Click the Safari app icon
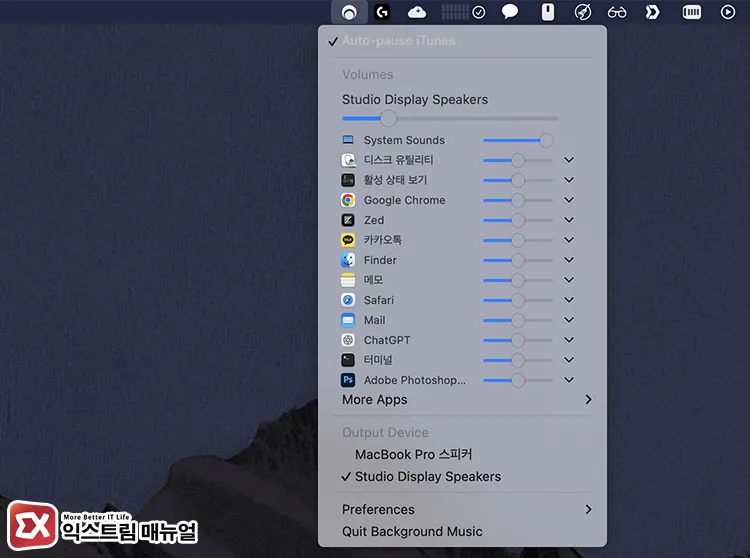Image resolution: width=750 pixels, height=558 pixels. coord(348,300)
